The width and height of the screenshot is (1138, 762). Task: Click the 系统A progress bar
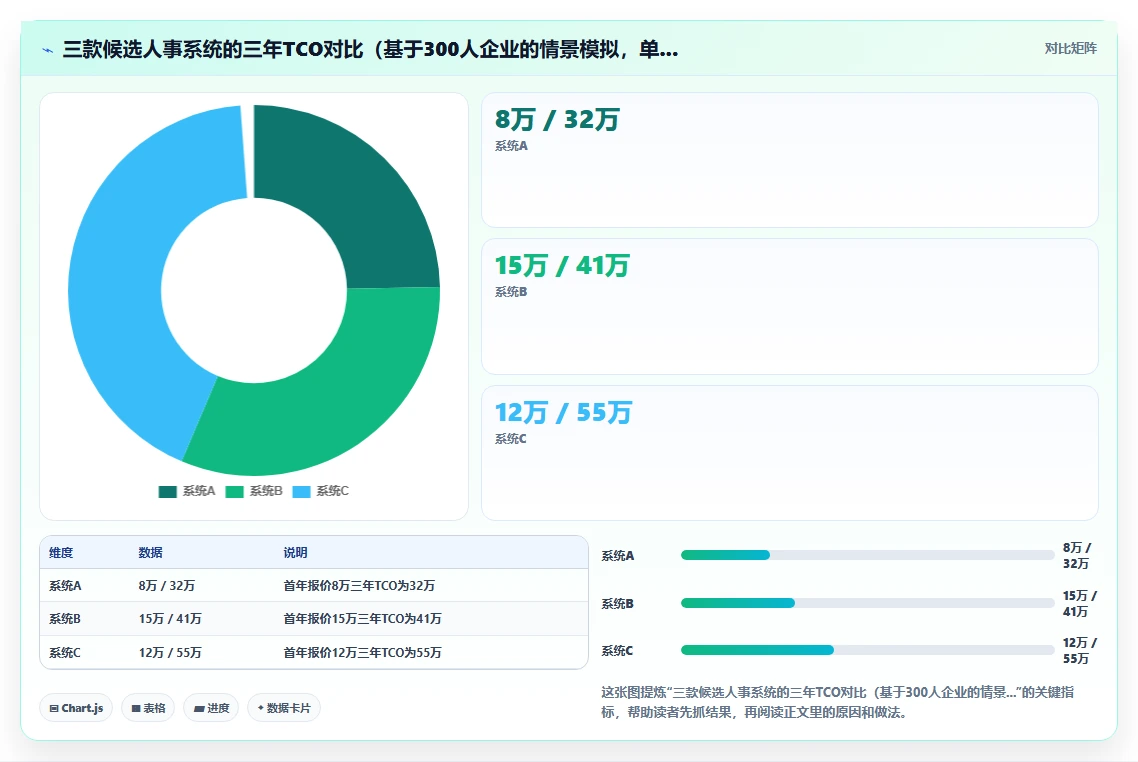pos(867,555)
